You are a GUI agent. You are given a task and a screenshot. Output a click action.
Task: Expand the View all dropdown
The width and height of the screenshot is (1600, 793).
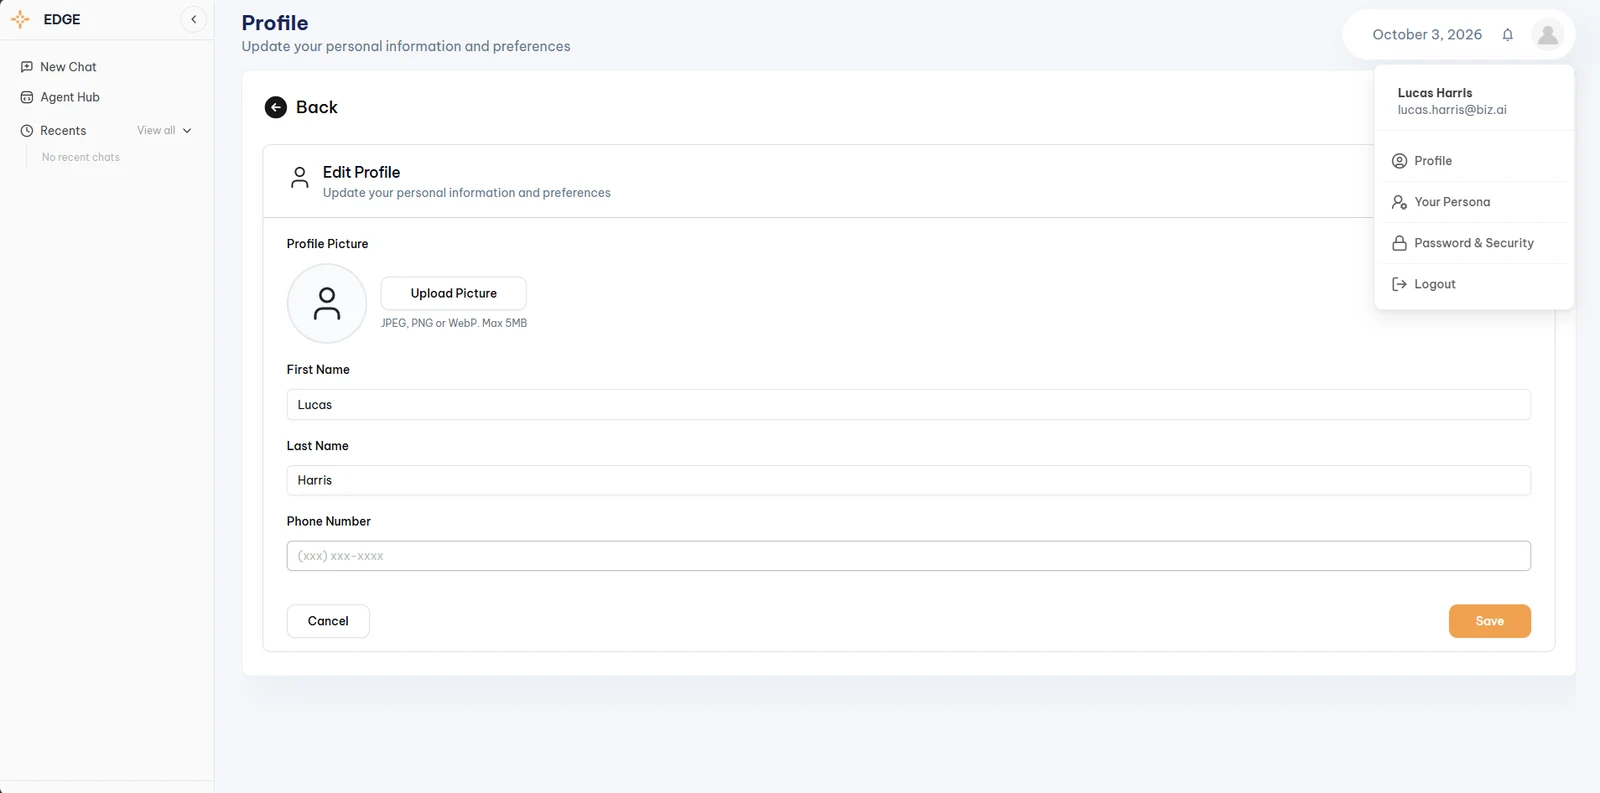164,131
